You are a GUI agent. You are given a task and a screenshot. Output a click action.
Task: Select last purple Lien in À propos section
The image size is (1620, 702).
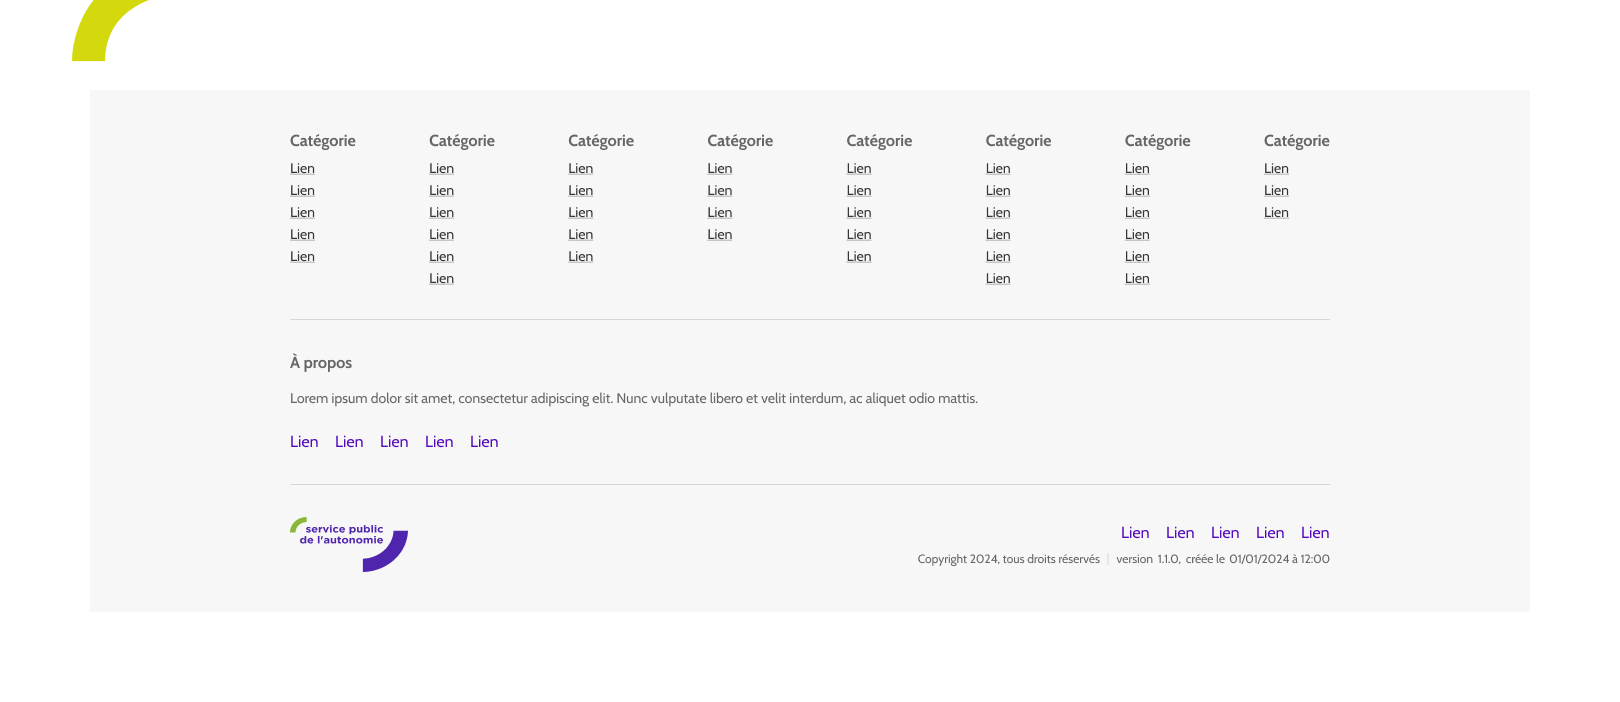click(x=484, y=442)
